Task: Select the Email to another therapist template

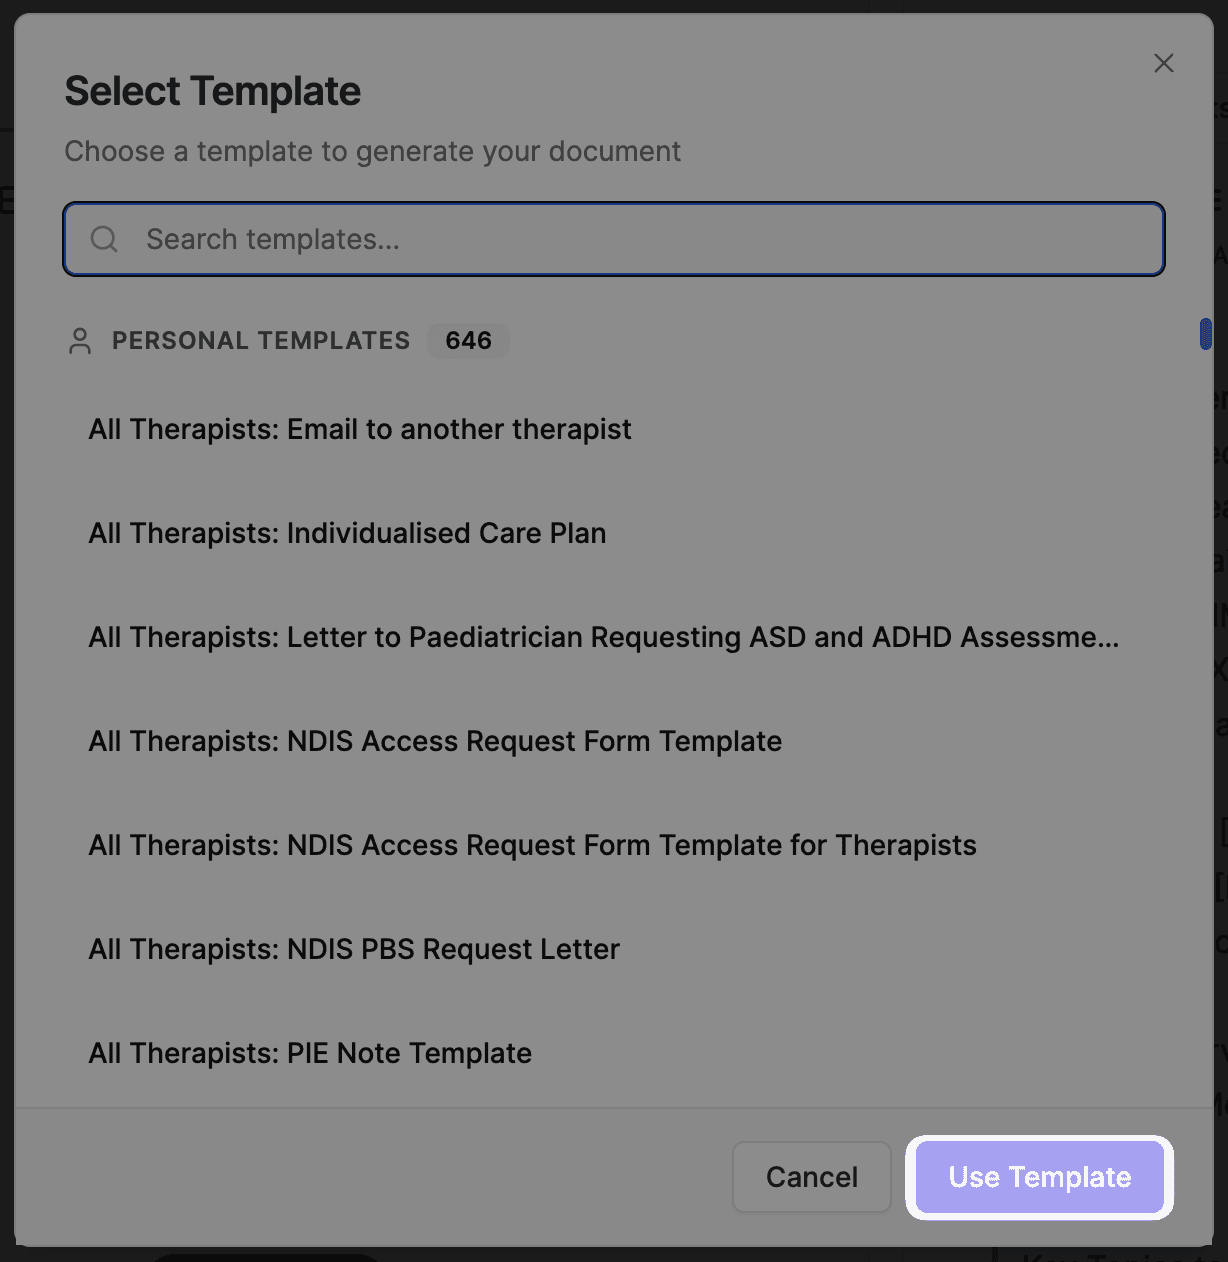Action: coord(359,429)
